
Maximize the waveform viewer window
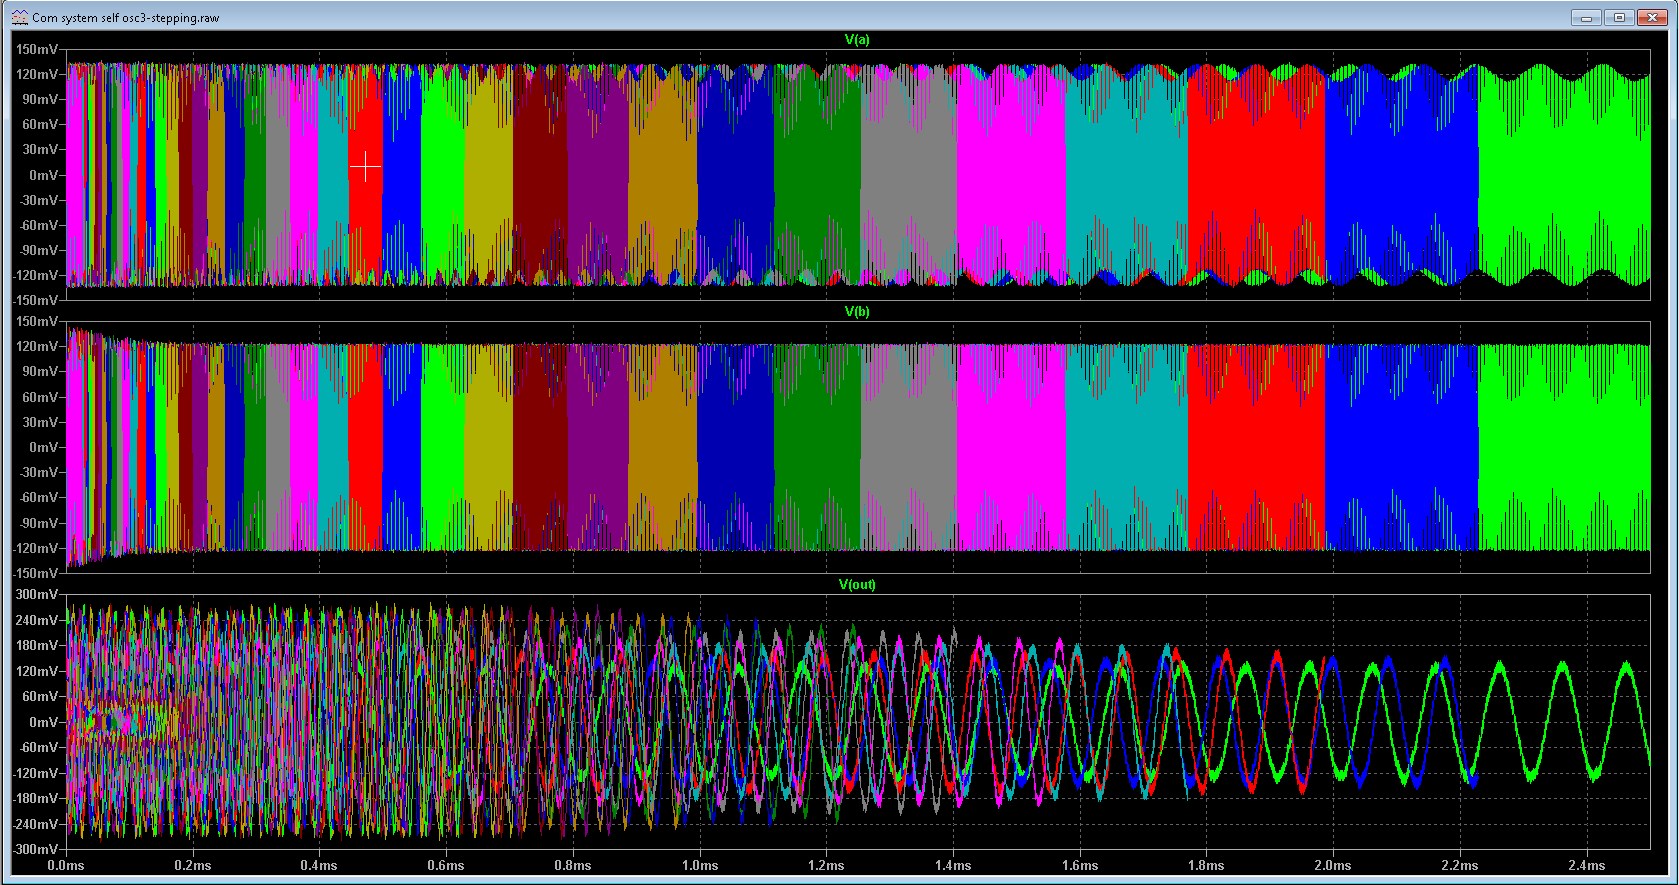tap(1620, 17)
